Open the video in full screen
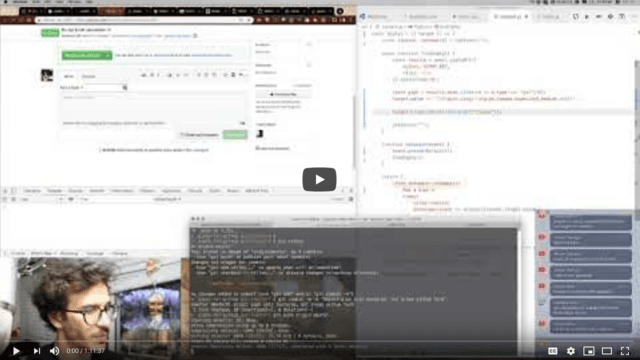Viewport: 640px width, 360px height. [x=625, y=351]
